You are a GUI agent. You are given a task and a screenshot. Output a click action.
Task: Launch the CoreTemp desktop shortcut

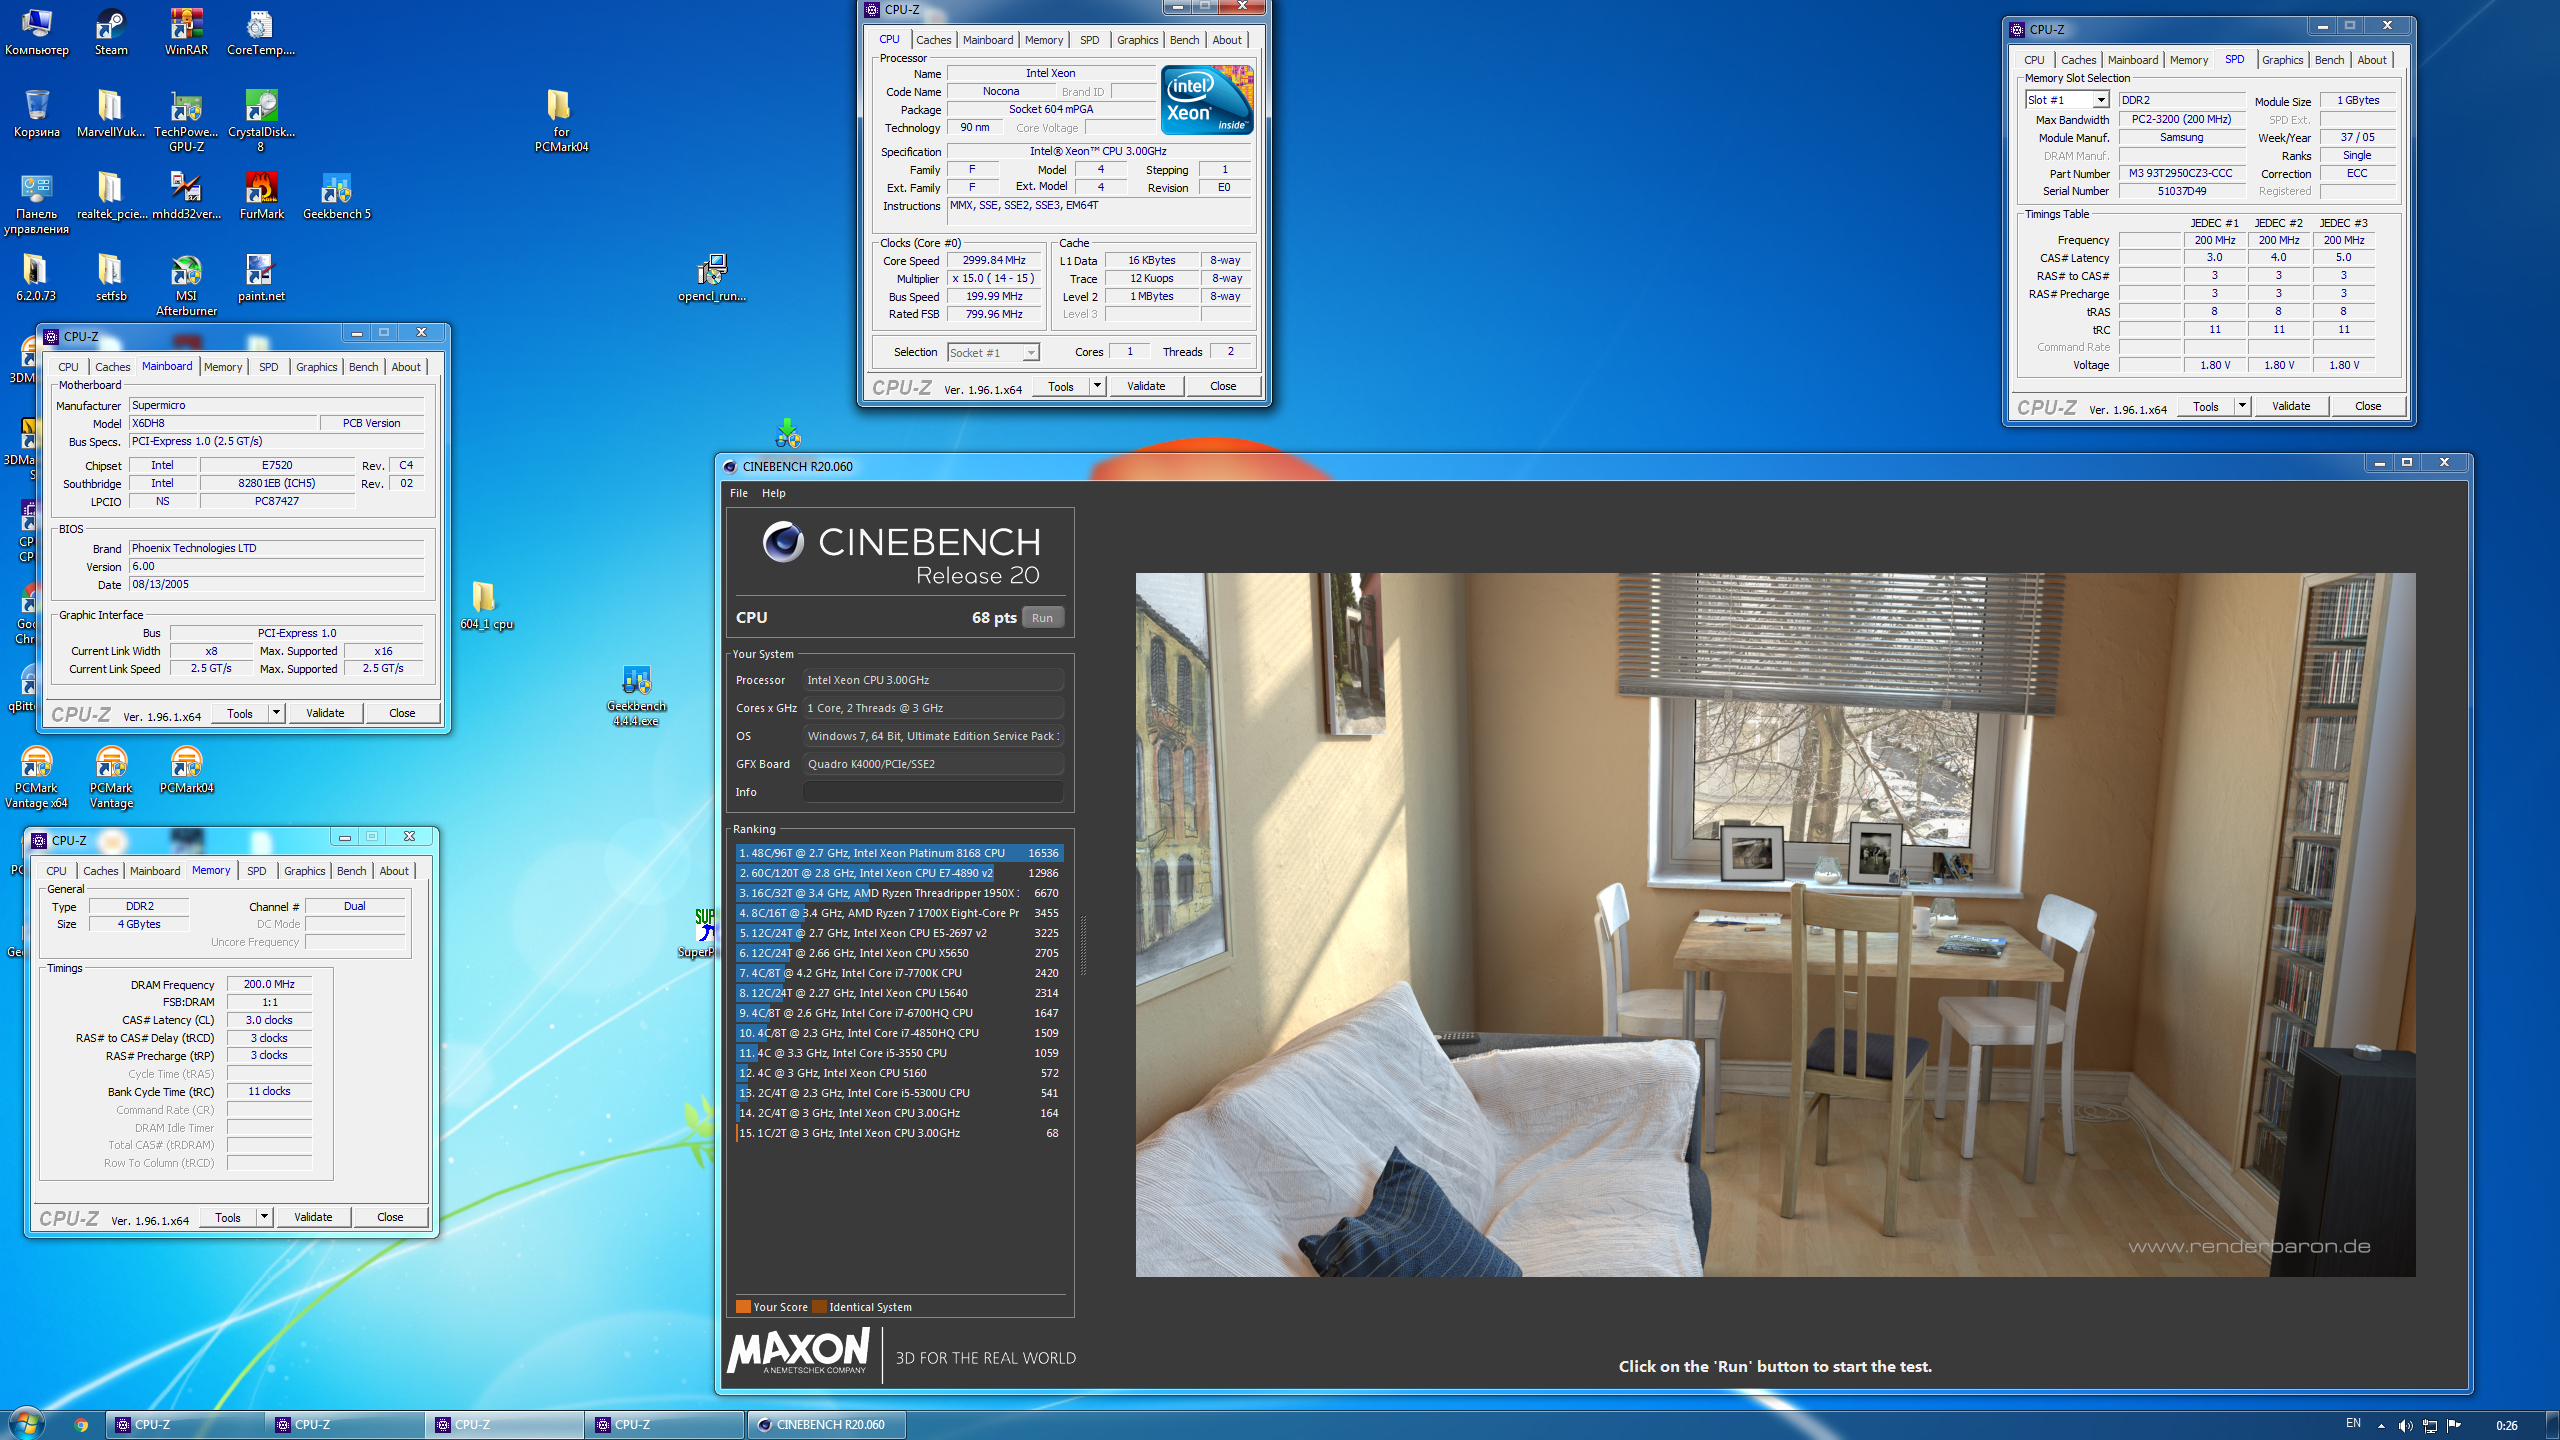pos(261,32)
